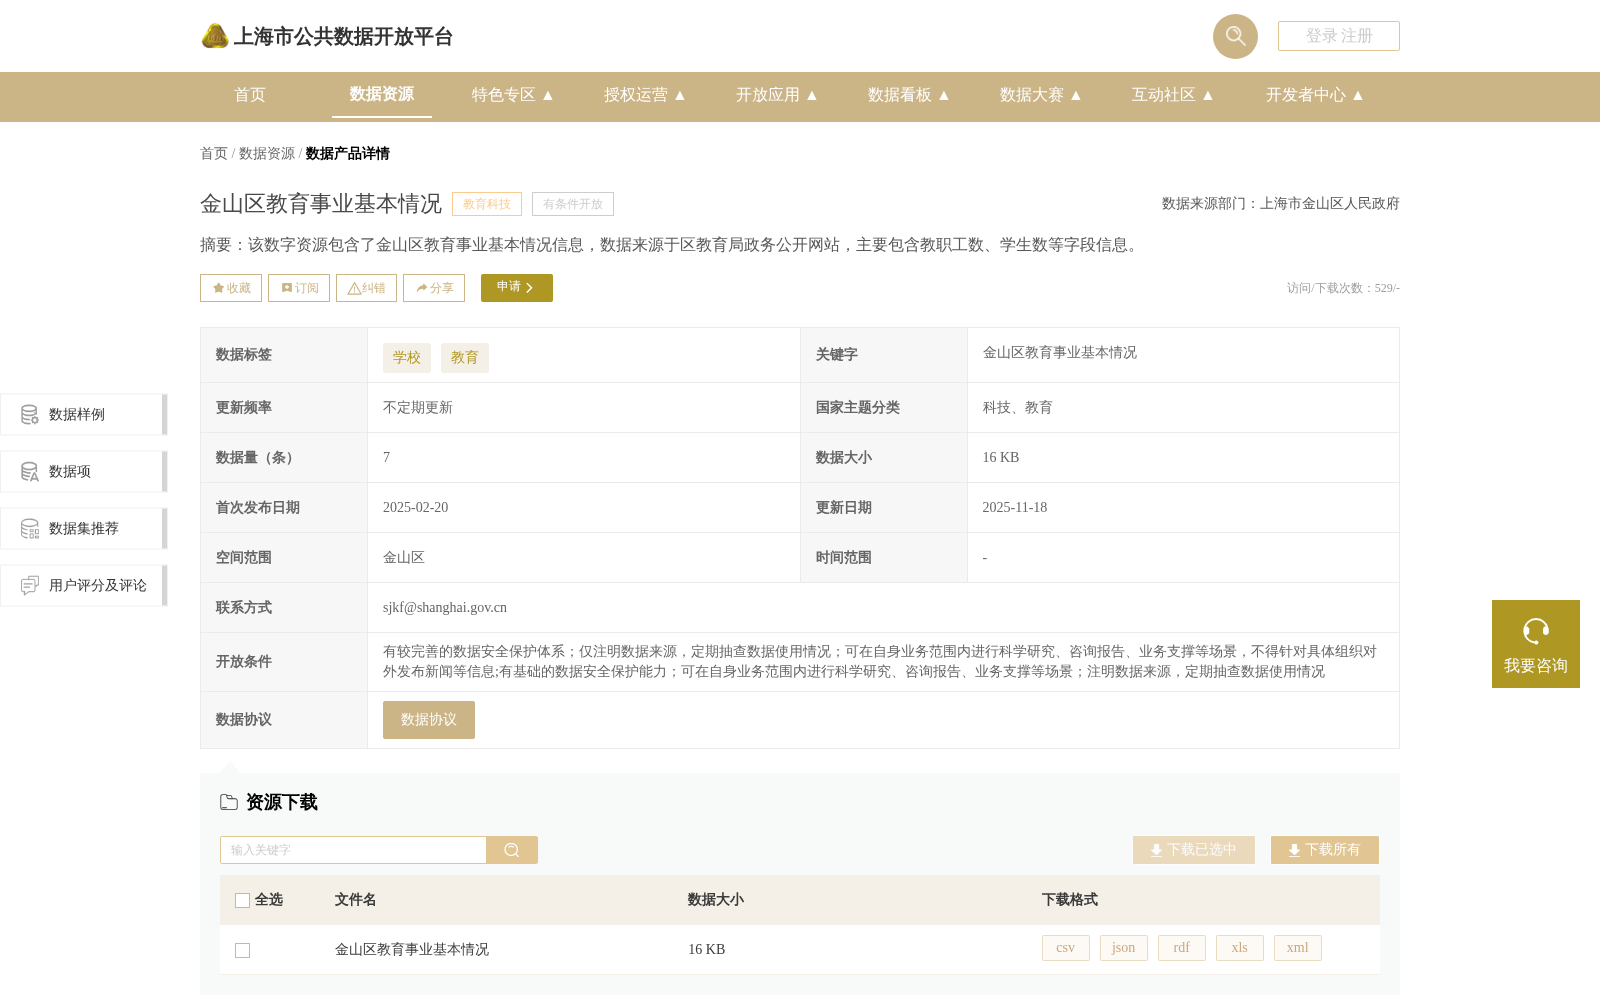The image size is (1600, 1000).
Task: Click 登录 注册 button
Action: (1339, 36)
